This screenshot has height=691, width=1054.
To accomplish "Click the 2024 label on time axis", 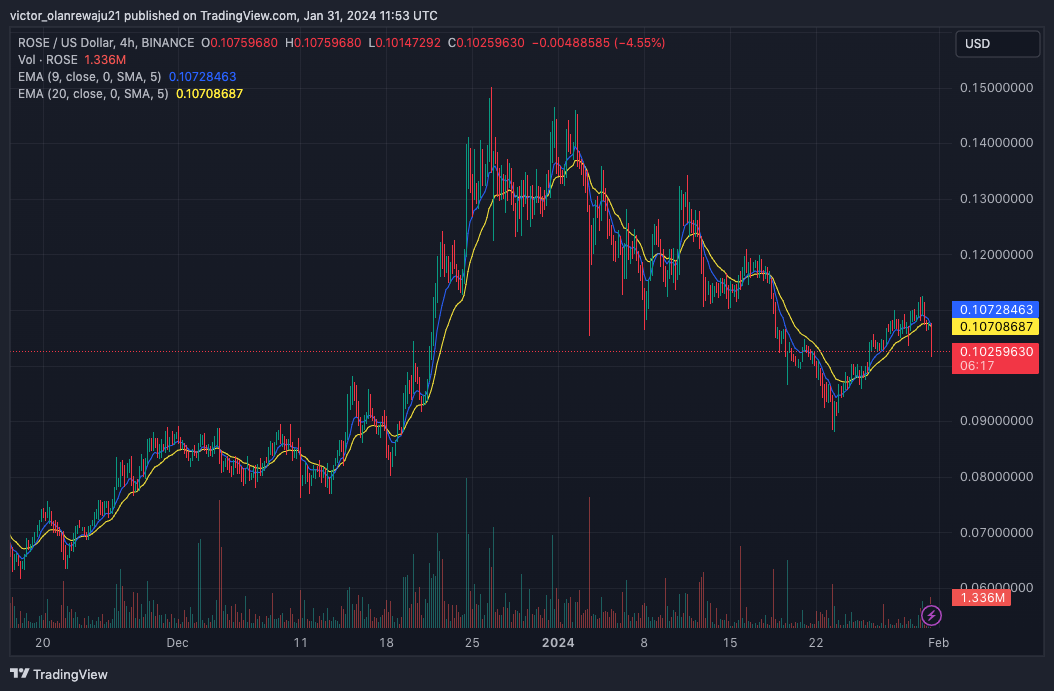I will (x=558, y=643).
